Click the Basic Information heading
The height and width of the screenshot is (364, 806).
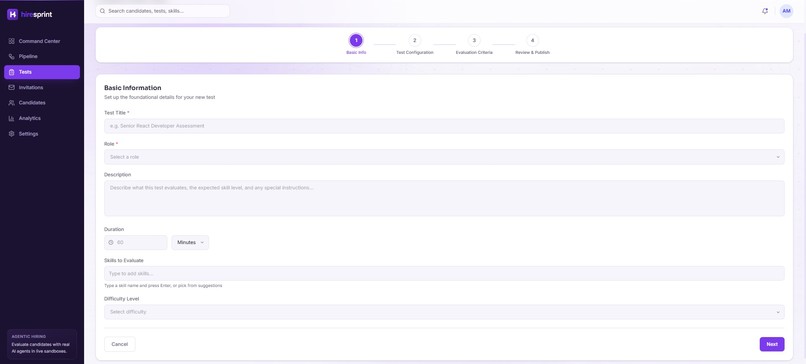click(133, 88)
